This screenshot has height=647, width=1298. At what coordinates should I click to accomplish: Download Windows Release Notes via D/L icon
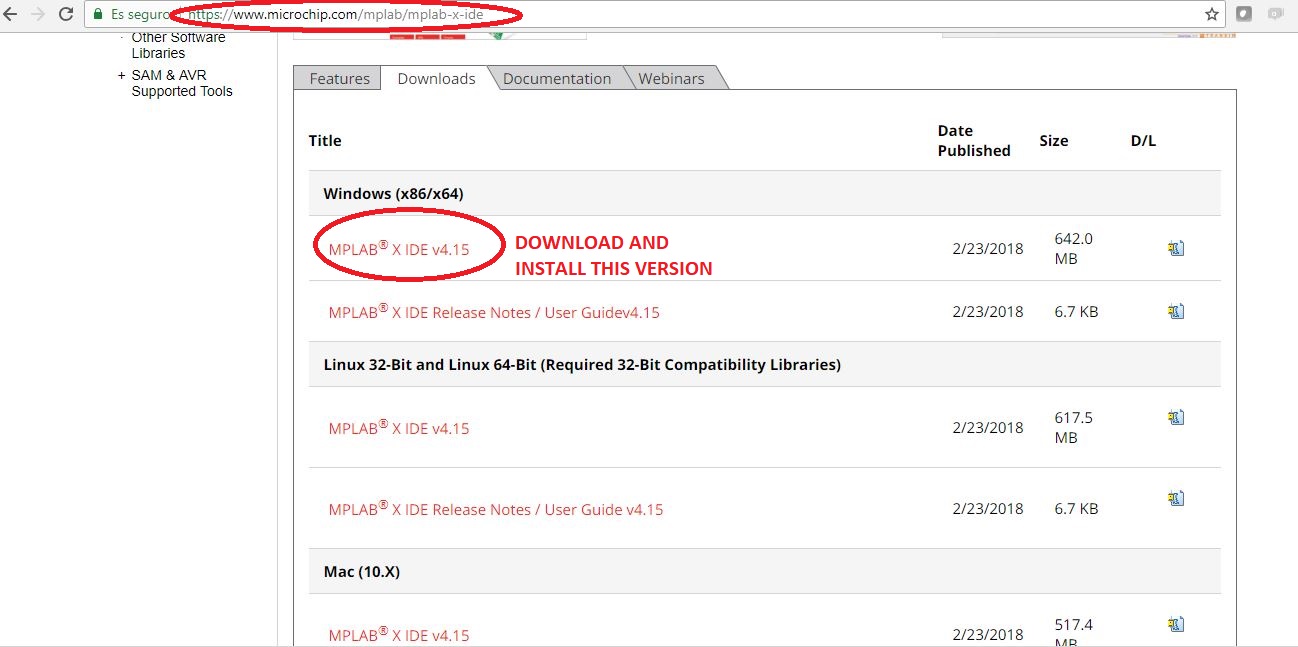coord(1176,311)
